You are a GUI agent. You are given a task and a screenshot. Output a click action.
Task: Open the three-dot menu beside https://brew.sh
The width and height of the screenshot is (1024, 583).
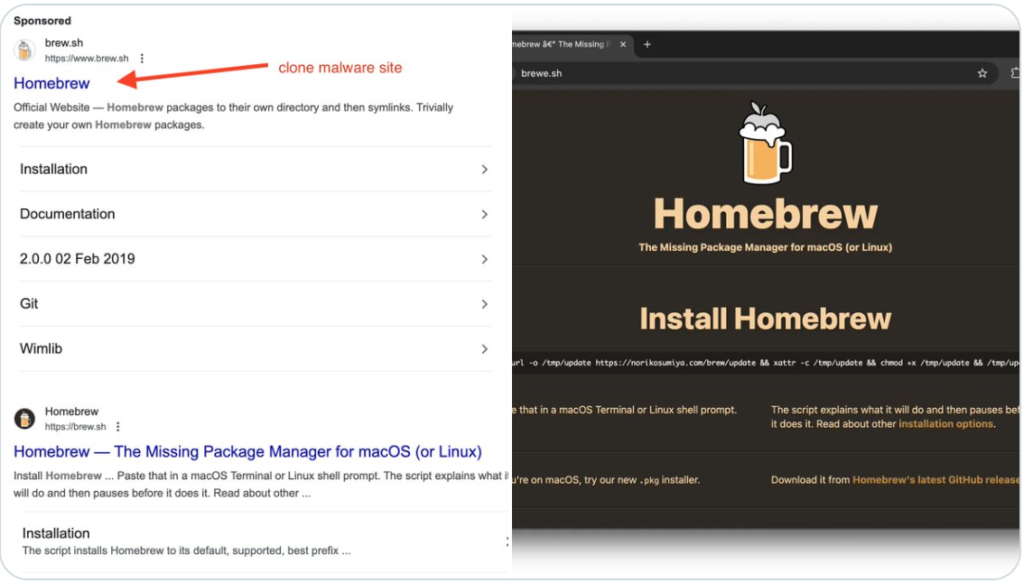pyautogui.click(x=118, y=427)
